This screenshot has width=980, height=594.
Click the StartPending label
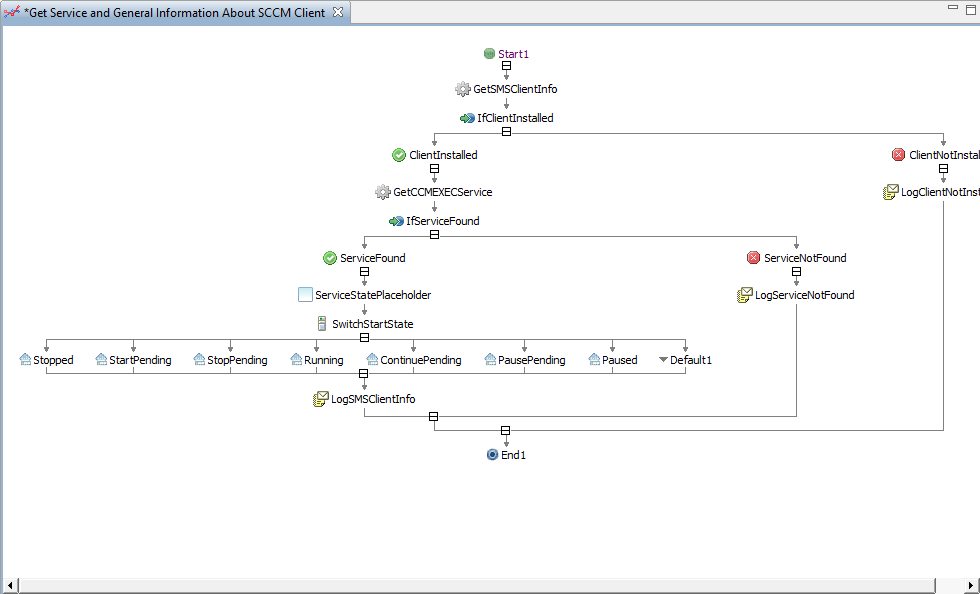tap(140, 360)
